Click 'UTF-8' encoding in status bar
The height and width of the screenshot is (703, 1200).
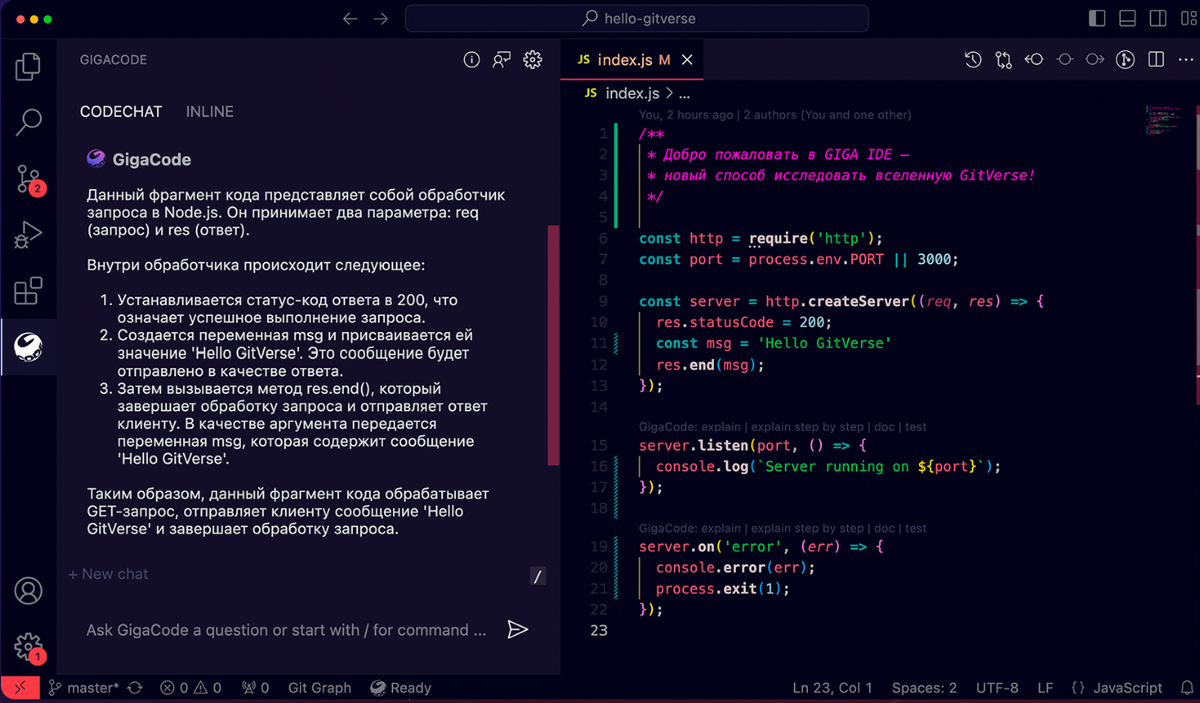[x=997, y=688]
